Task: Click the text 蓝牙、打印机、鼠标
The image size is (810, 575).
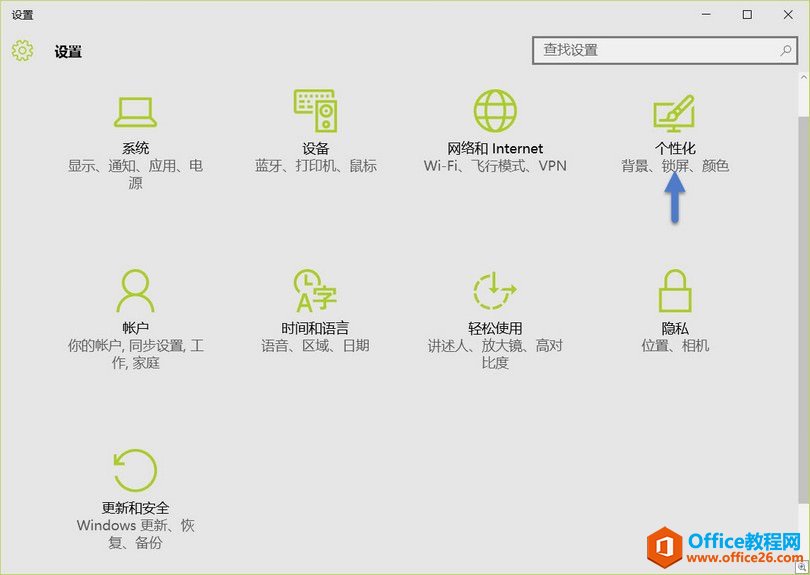Action: pos(316,166)
